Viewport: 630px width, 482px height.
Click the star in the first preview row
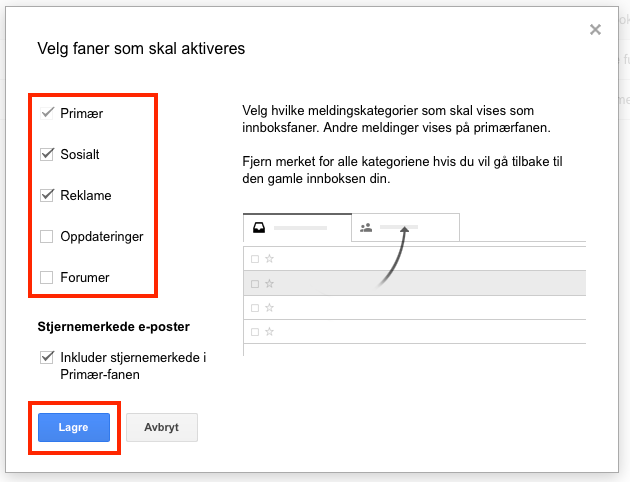tap(269, 259)
